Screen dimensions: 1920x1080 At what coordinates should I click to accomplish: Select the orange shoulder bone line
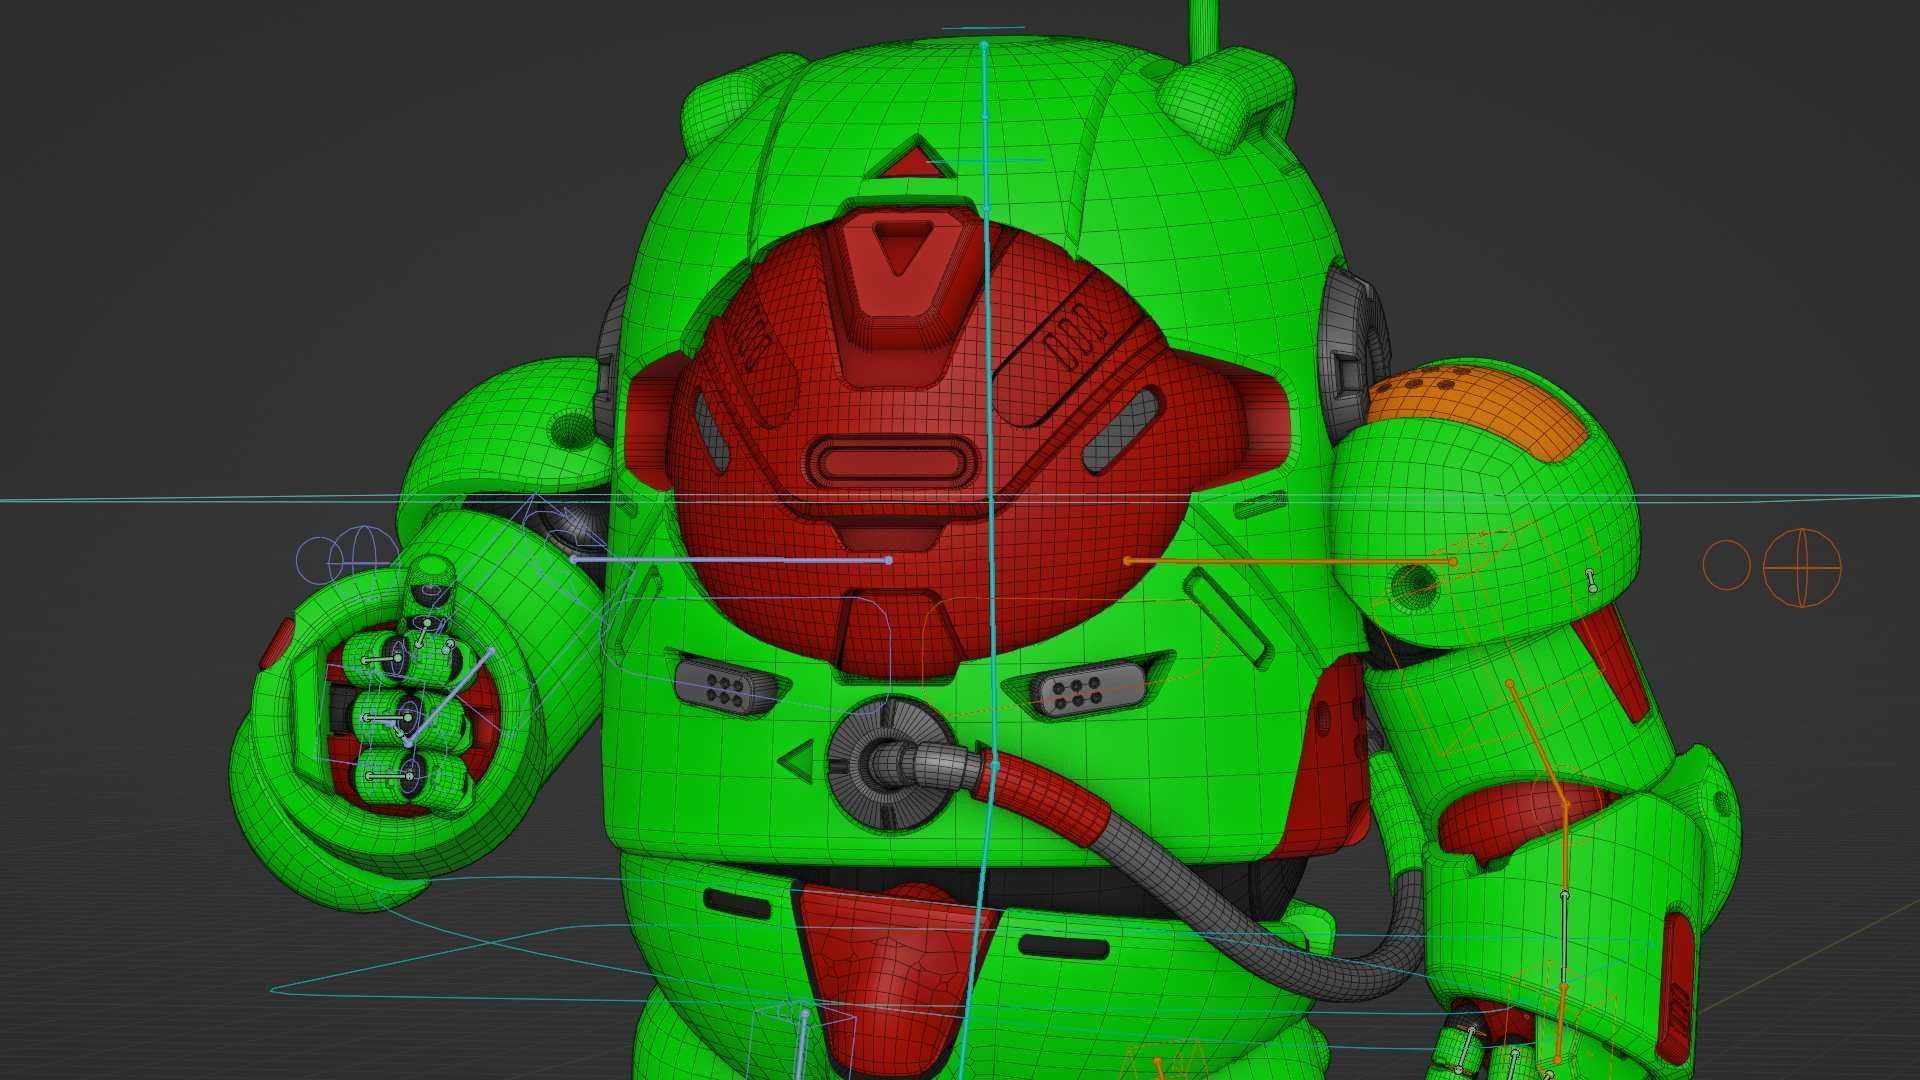pyautogui.click(x=1290, y=561)
